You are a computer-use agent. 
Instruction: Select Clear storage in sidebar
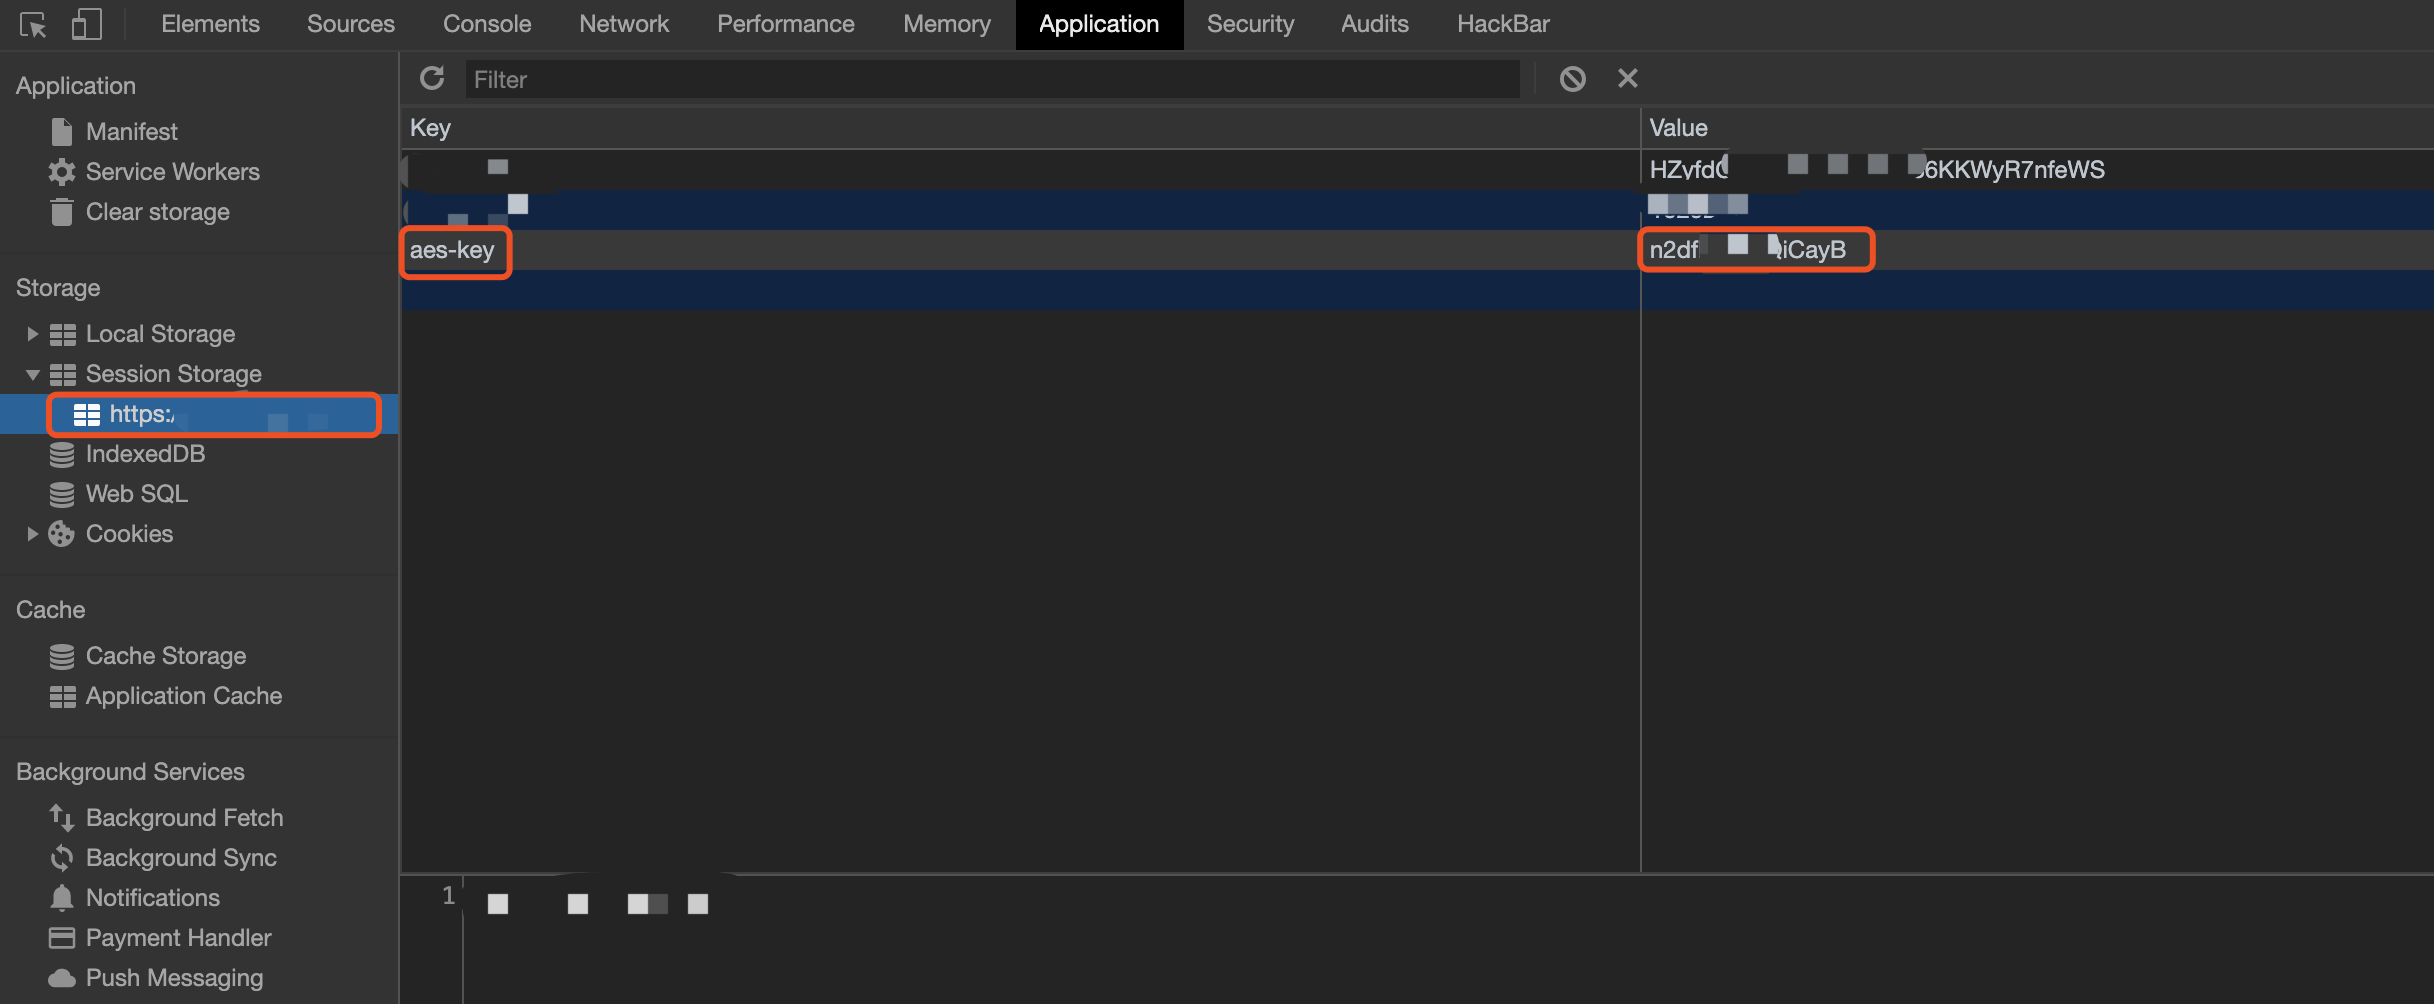tap(157, 212)
